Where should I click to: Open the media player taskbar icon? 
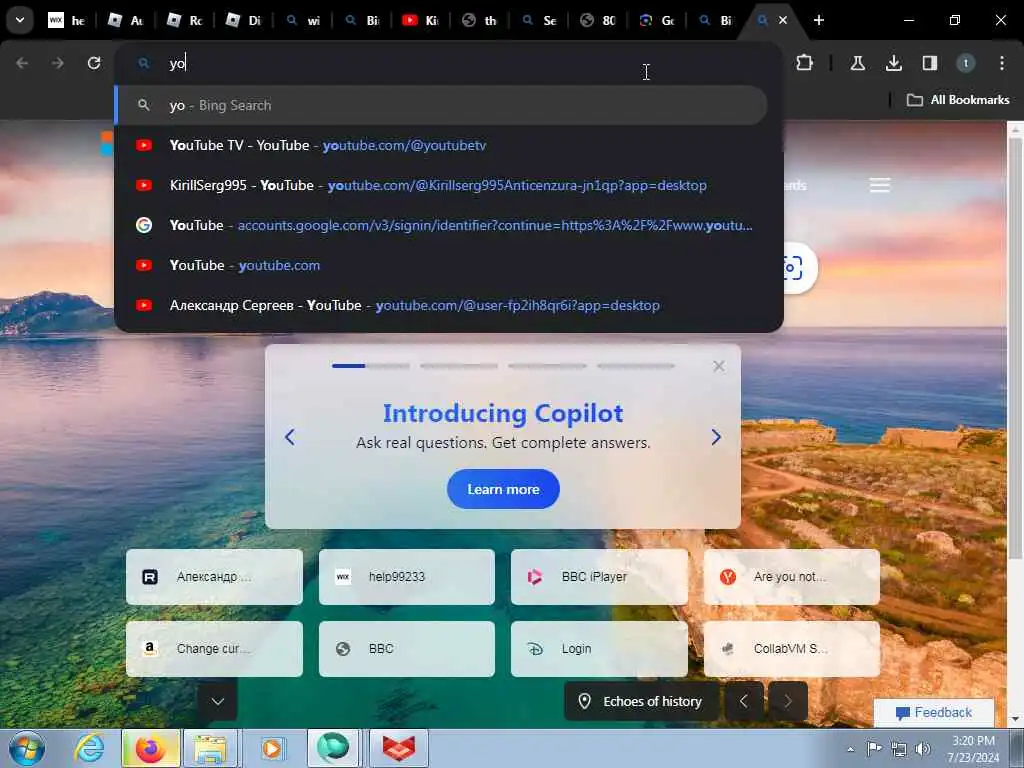click(271, 748)
